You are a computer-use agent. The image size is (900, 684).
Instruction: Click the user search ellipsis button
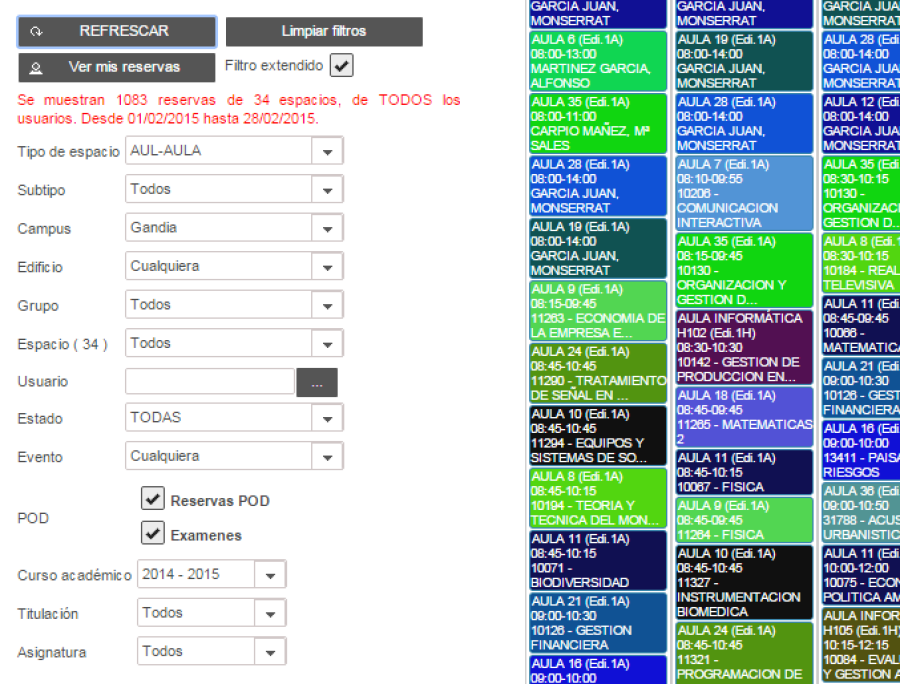point(317,383)
